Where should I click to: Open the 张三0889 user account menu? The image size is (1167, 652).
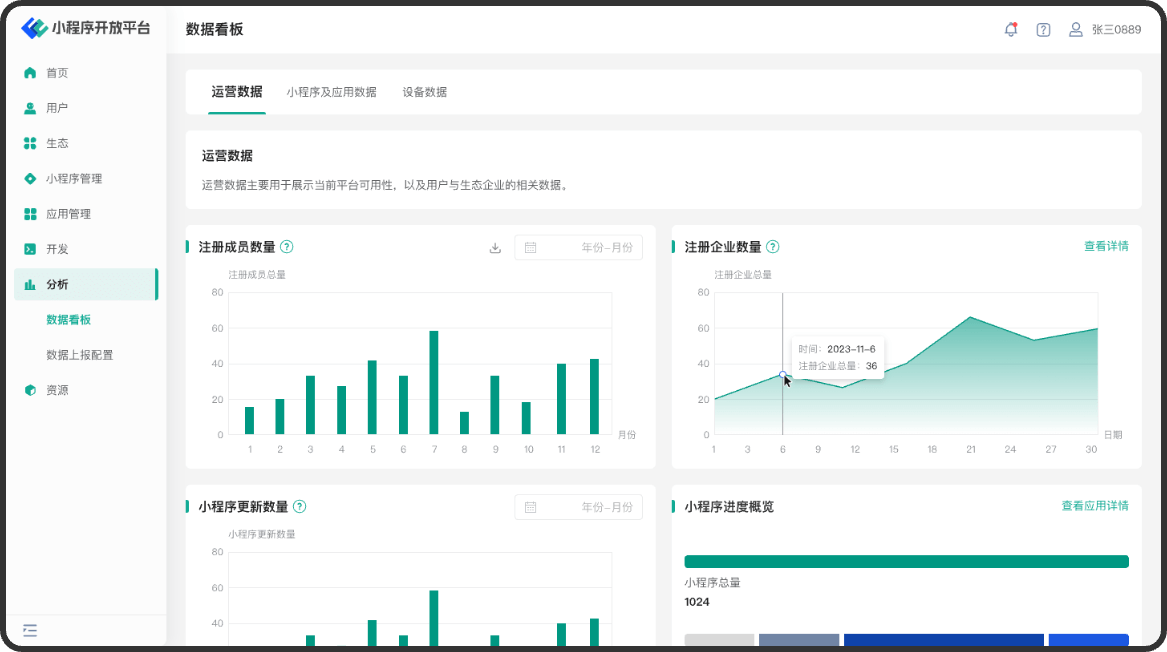coord(1105,30)
